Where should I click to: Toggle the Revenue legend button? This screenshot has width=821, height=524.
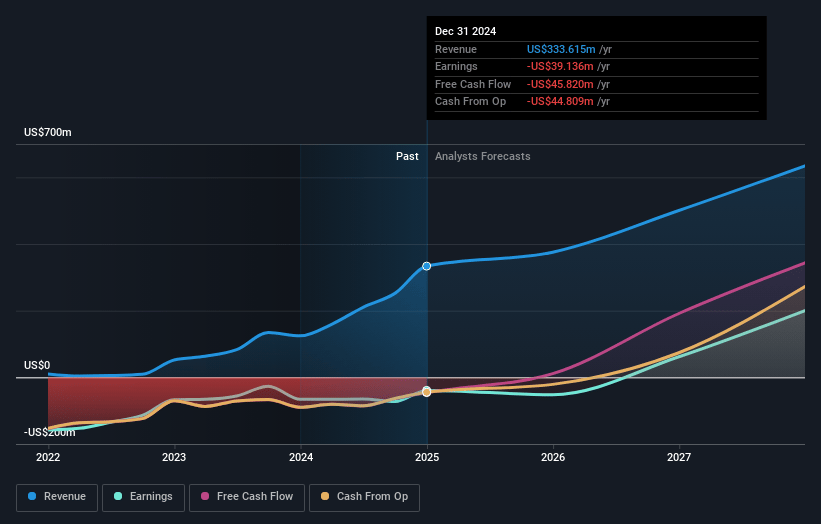(57, 497)
